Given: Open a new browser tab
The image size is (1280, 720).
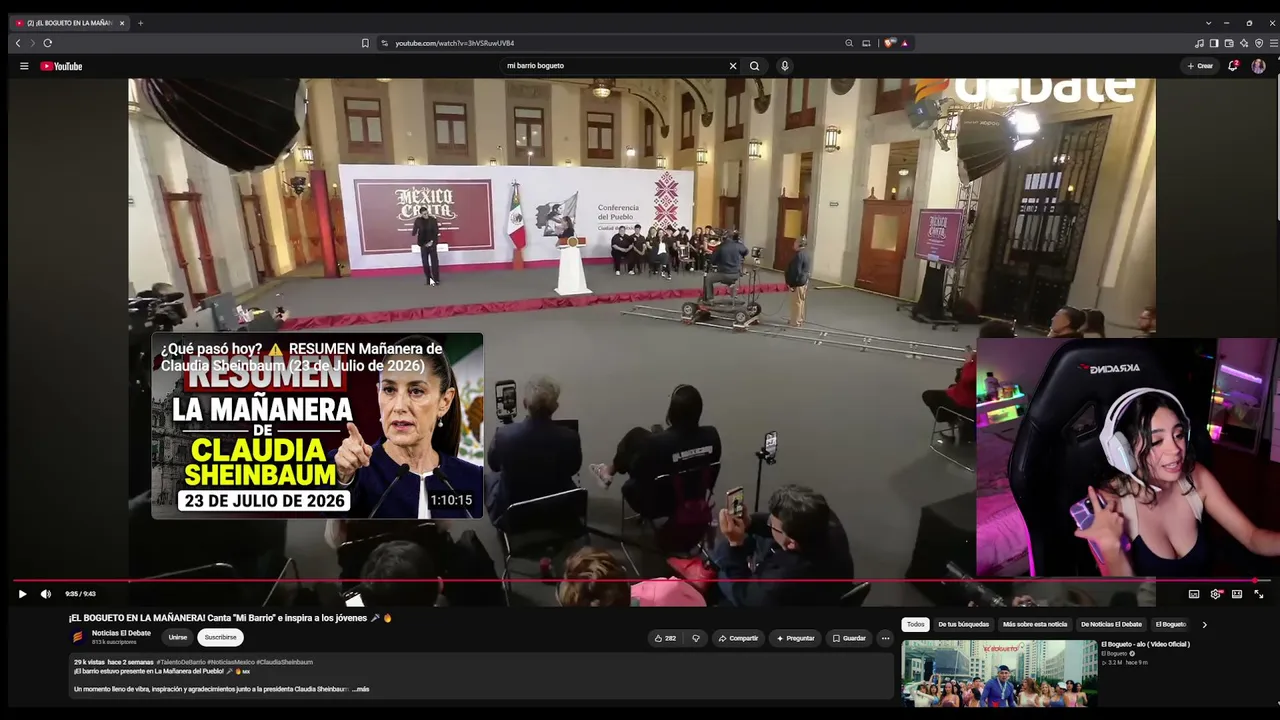Looking at the screenshot, I should click(140, 23).
